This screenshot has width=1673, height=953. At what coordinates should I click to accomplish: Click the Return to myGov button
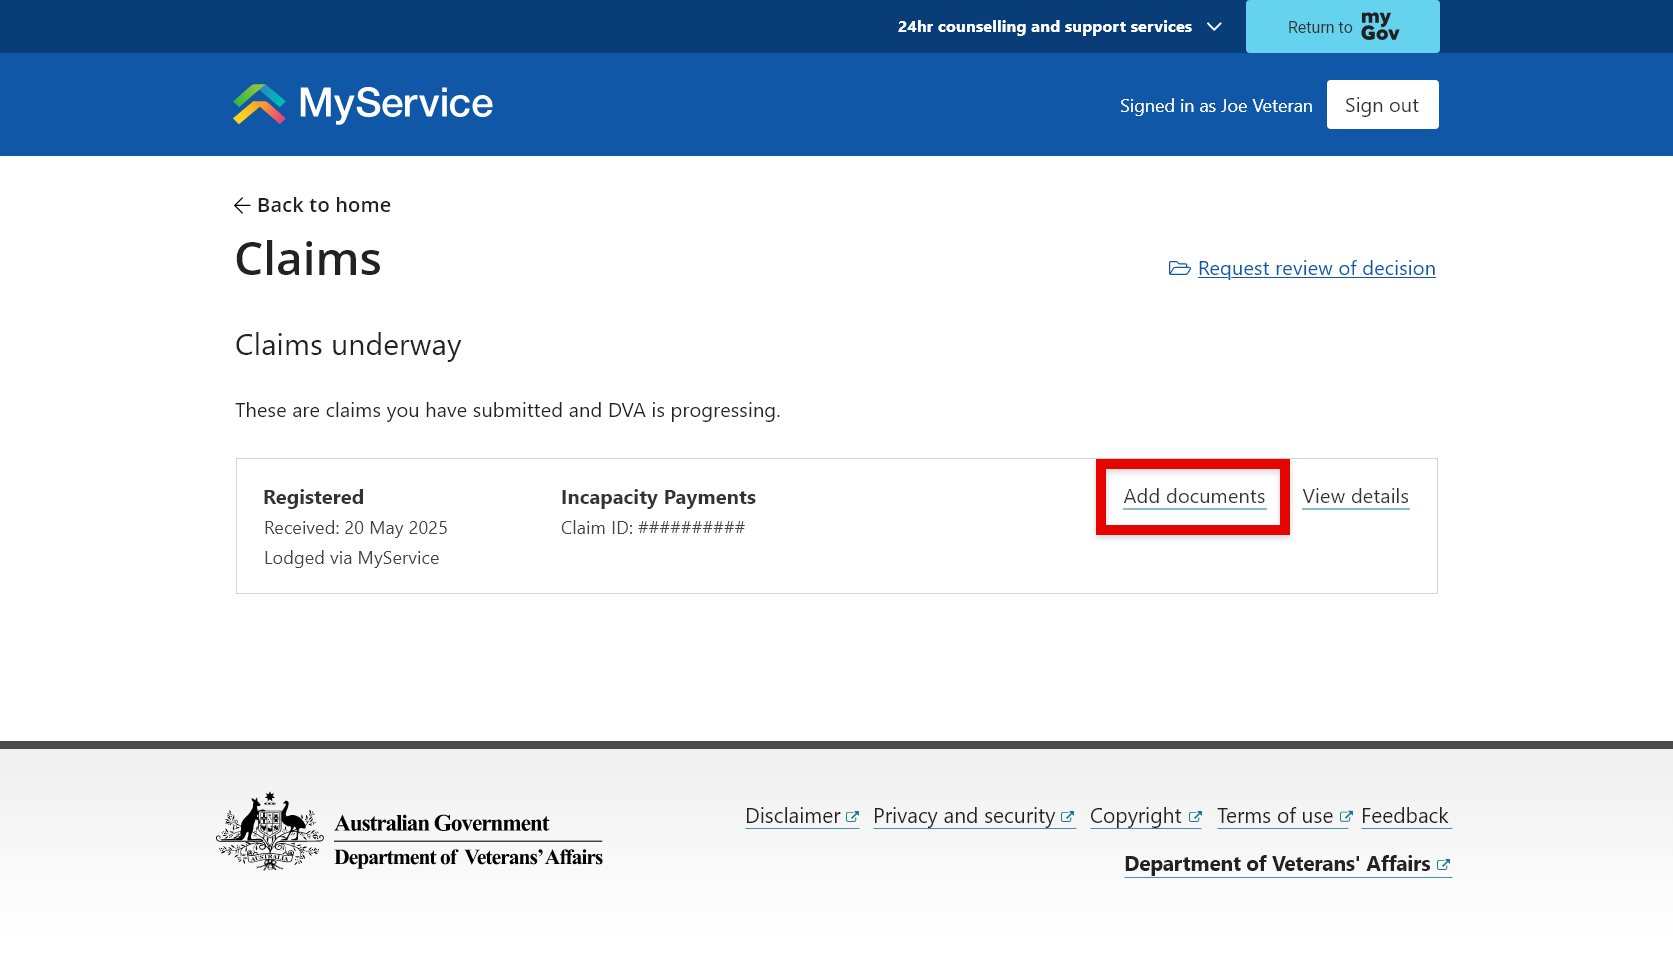[x=1342, y=26]
